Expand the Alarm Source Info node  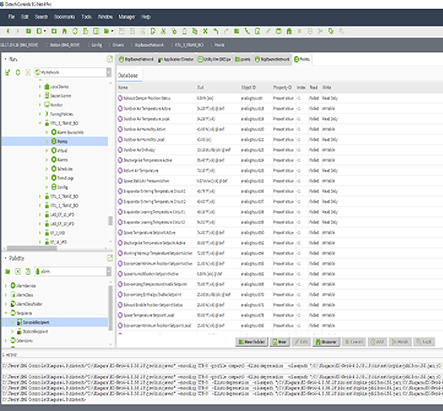click(x=47, y=132)
